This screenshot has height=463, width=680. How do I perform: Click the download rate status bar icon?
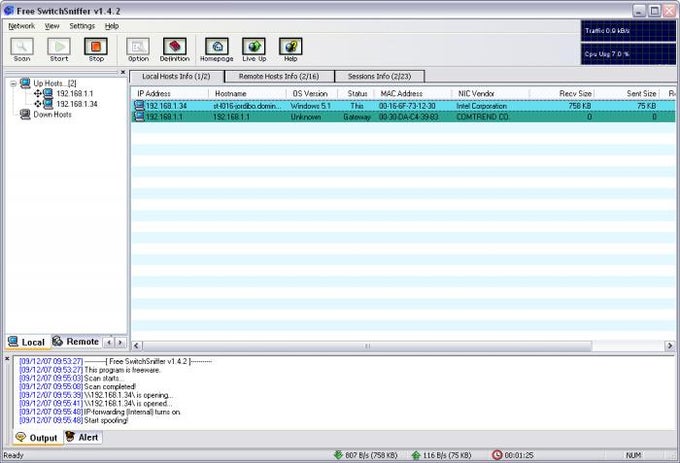(338, 455)
